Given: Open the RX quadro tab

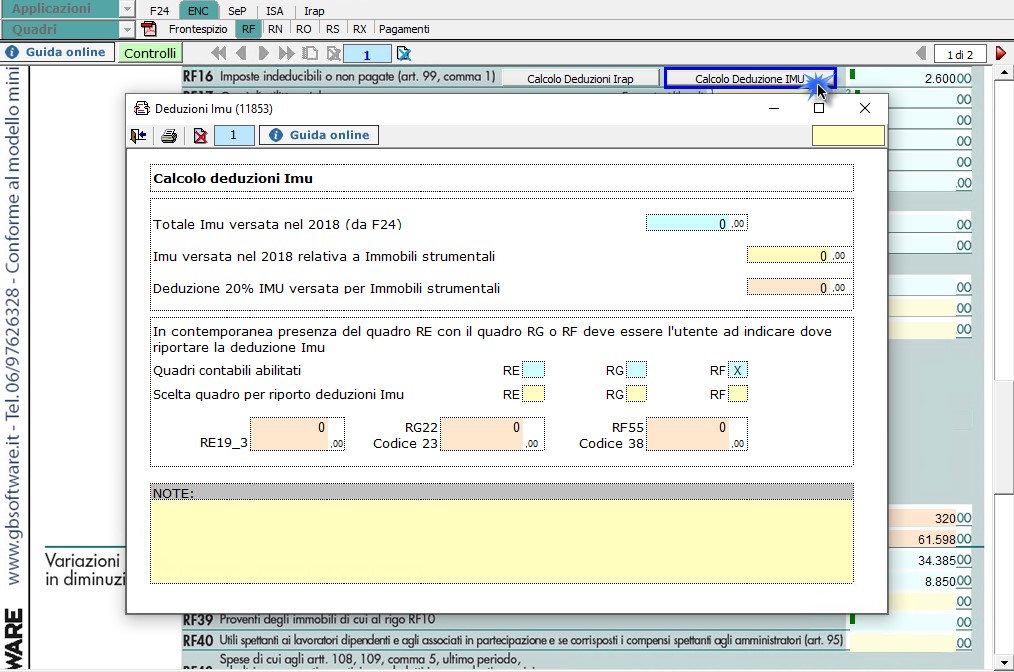Looking at the screenshot, I should pos(360,29).
